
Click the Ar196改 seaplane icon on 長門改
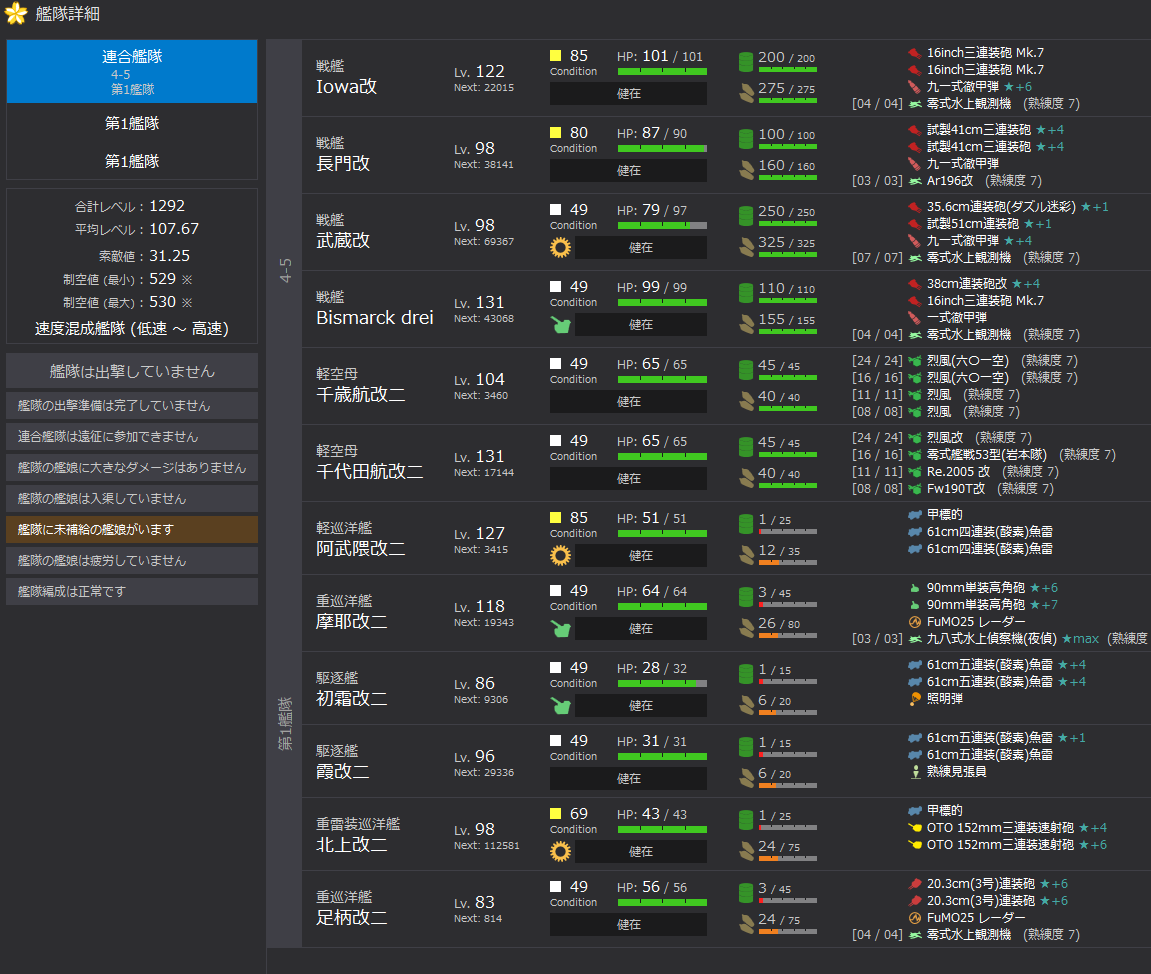(x=914, y=181)
